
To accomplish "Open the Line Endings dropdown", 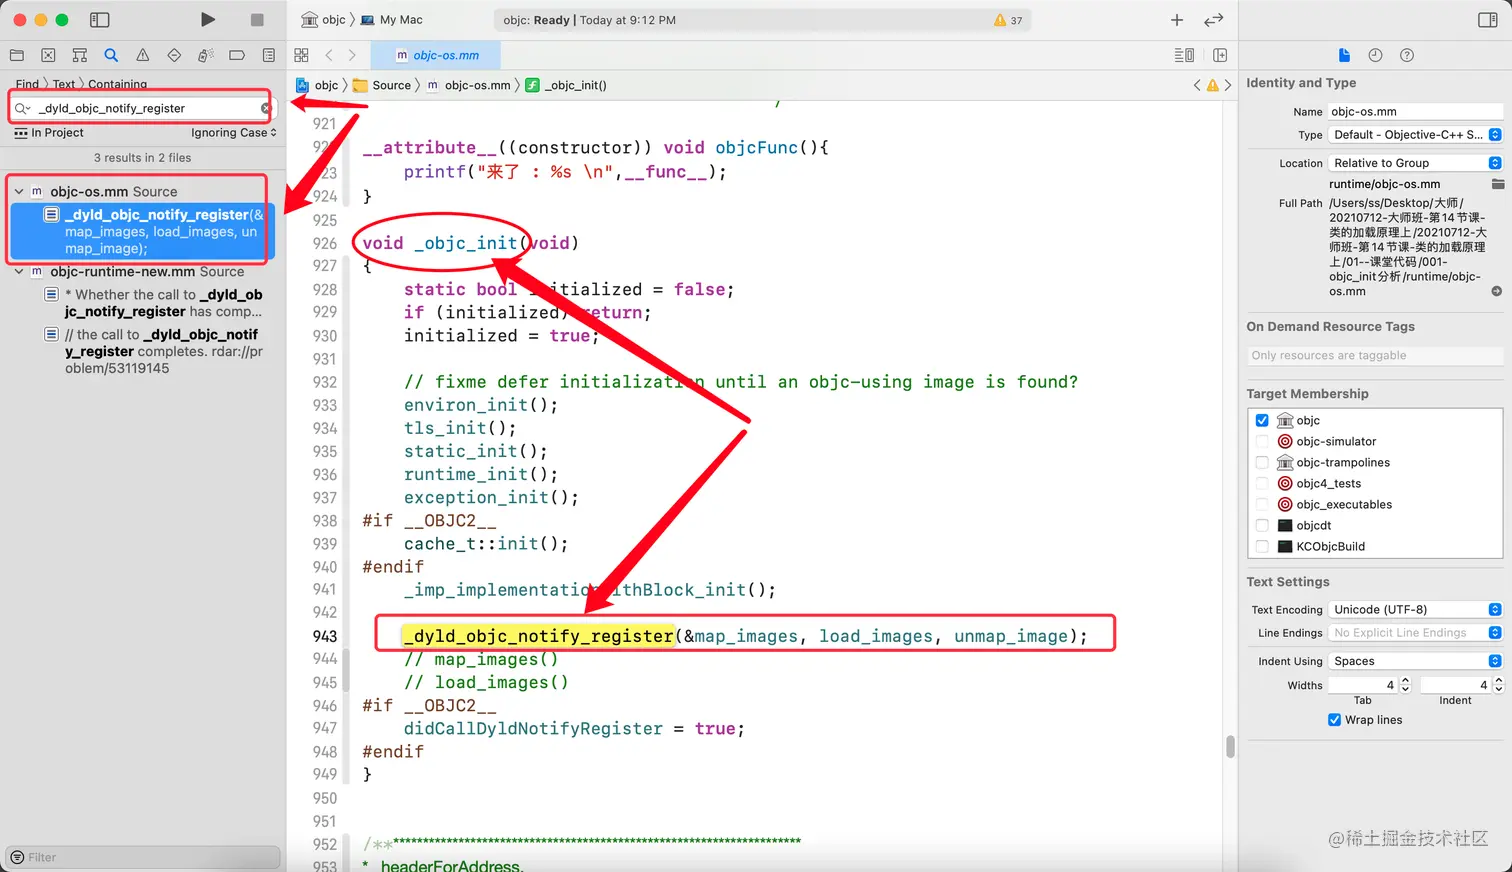I will coord(1415,633).
